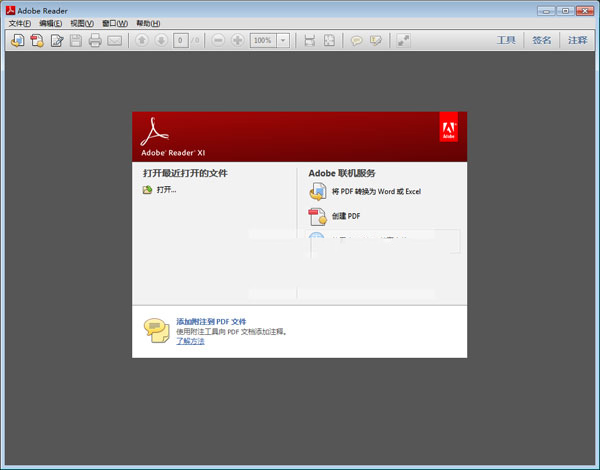Click the convert PDF icon in welcome panel
Viewport: 600px width, 470px height.
click(318, 191)
